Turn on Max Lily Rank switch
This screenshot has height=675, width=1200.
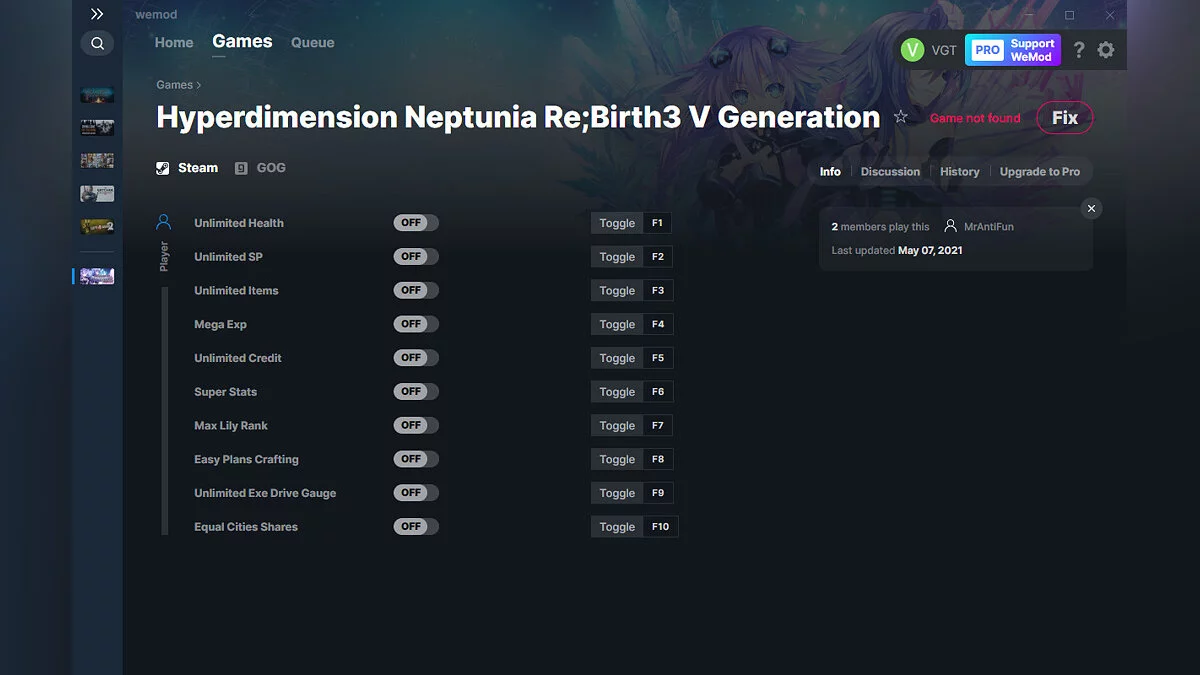click(416, 425)
